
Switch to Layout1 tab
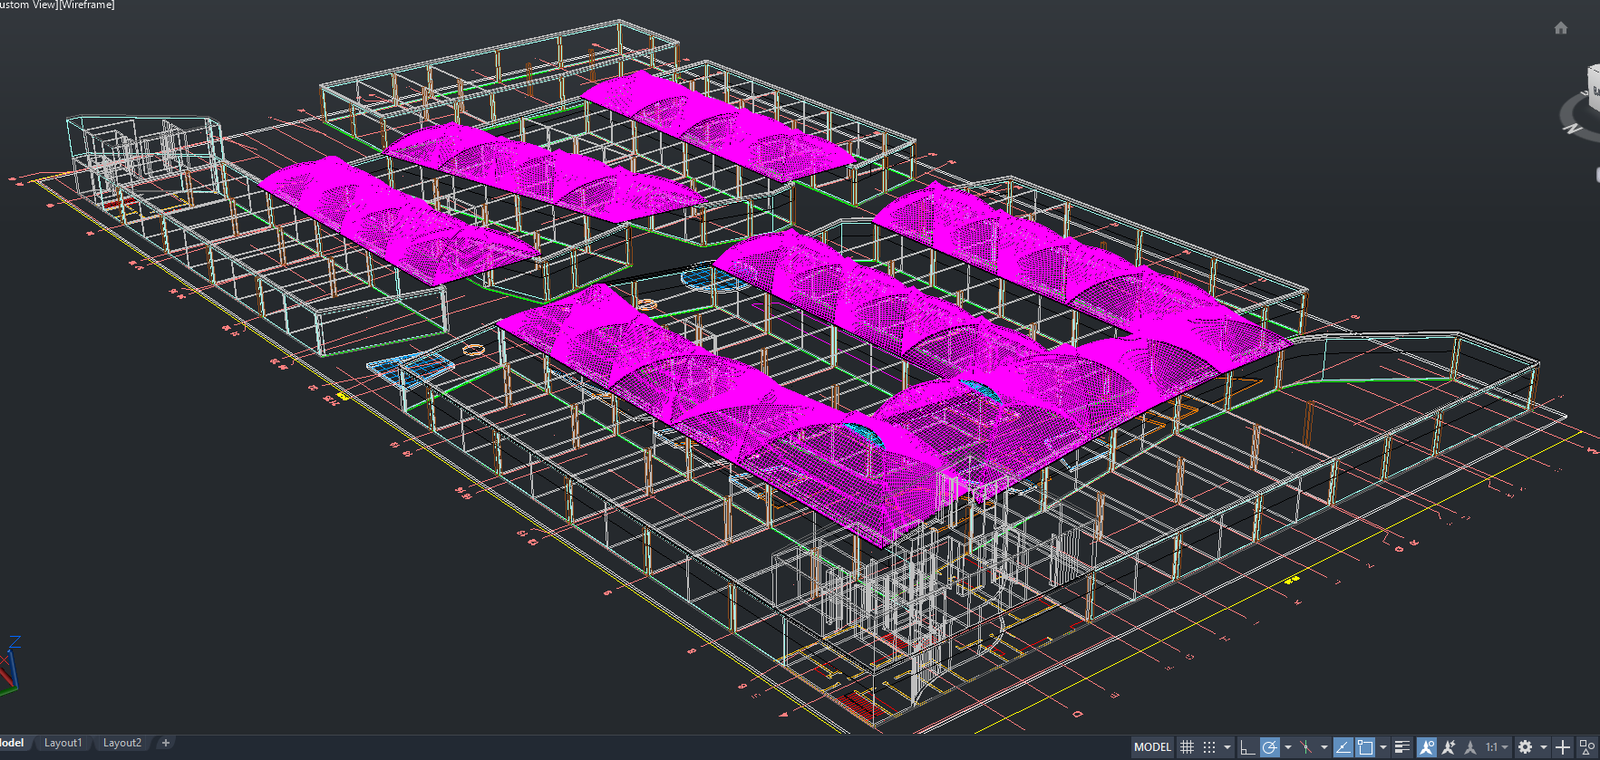63,743
